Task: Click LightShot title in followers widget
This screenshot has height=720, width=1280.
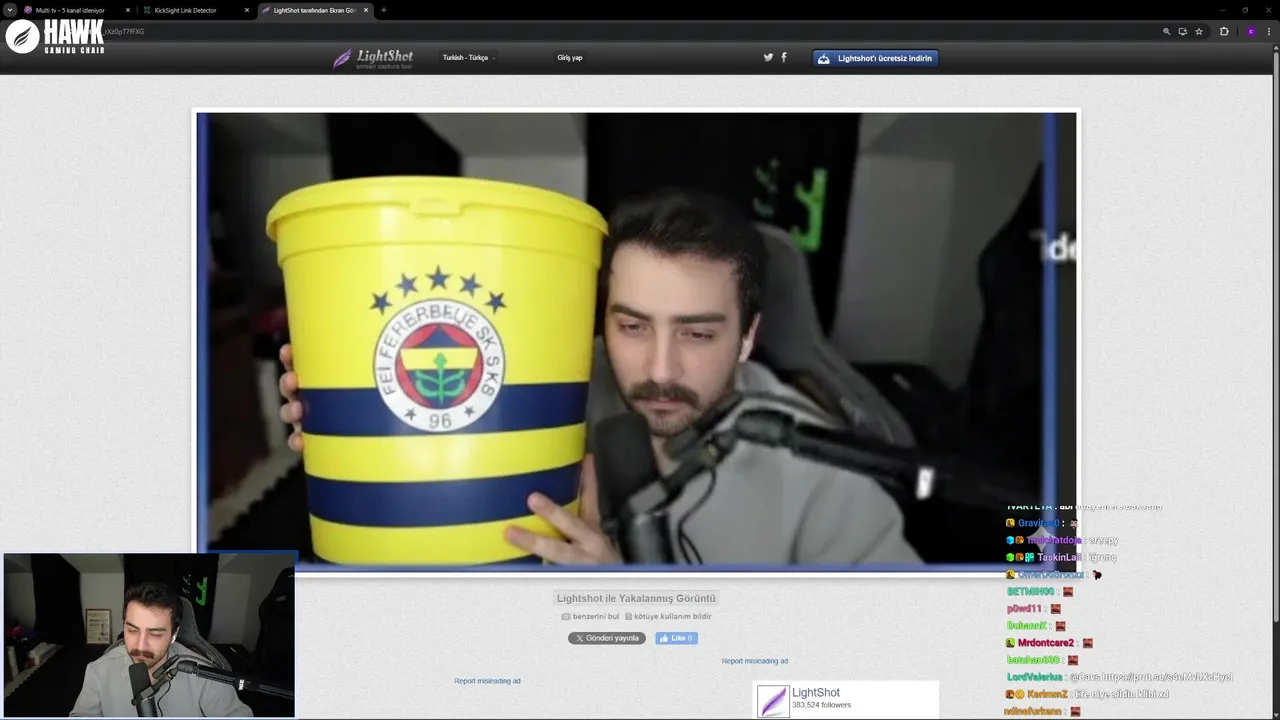Action: tap(816, 692)
